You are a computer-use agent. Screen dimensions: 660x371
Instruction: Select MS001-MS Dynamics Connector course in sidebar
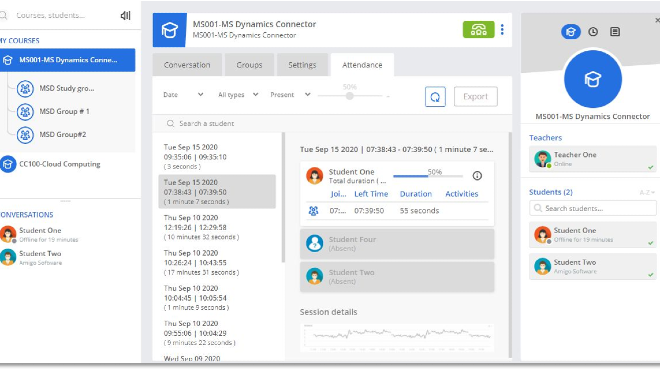tap(67, 60)
